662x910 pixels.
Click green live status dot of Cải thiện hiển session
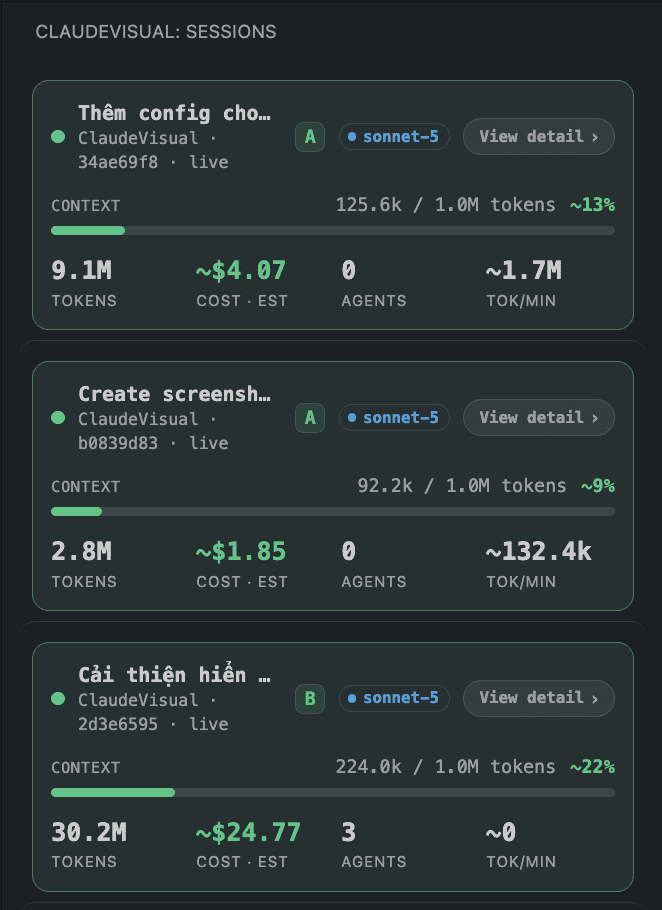pos(58,699)
